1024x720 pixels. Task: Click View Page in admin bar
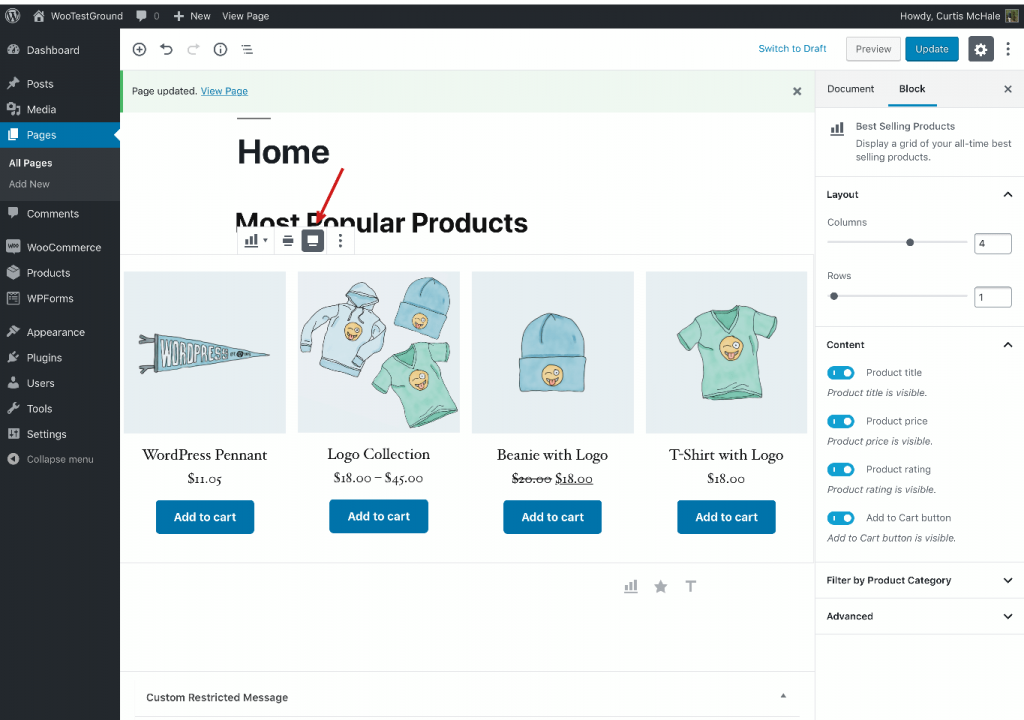coord(246,16)
